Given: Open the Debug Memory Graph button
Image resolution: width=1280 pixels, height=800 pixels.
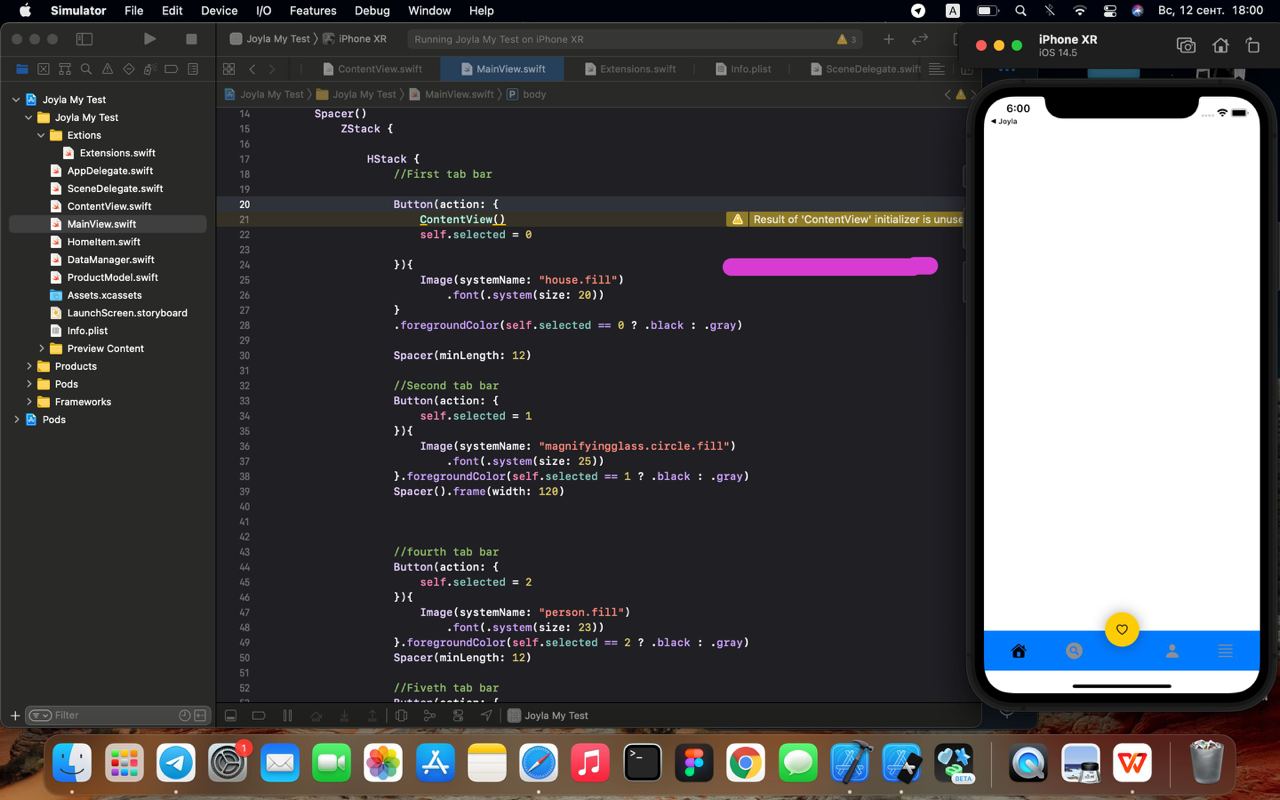Looking at the screenshot, I should [x=430, y=715].
